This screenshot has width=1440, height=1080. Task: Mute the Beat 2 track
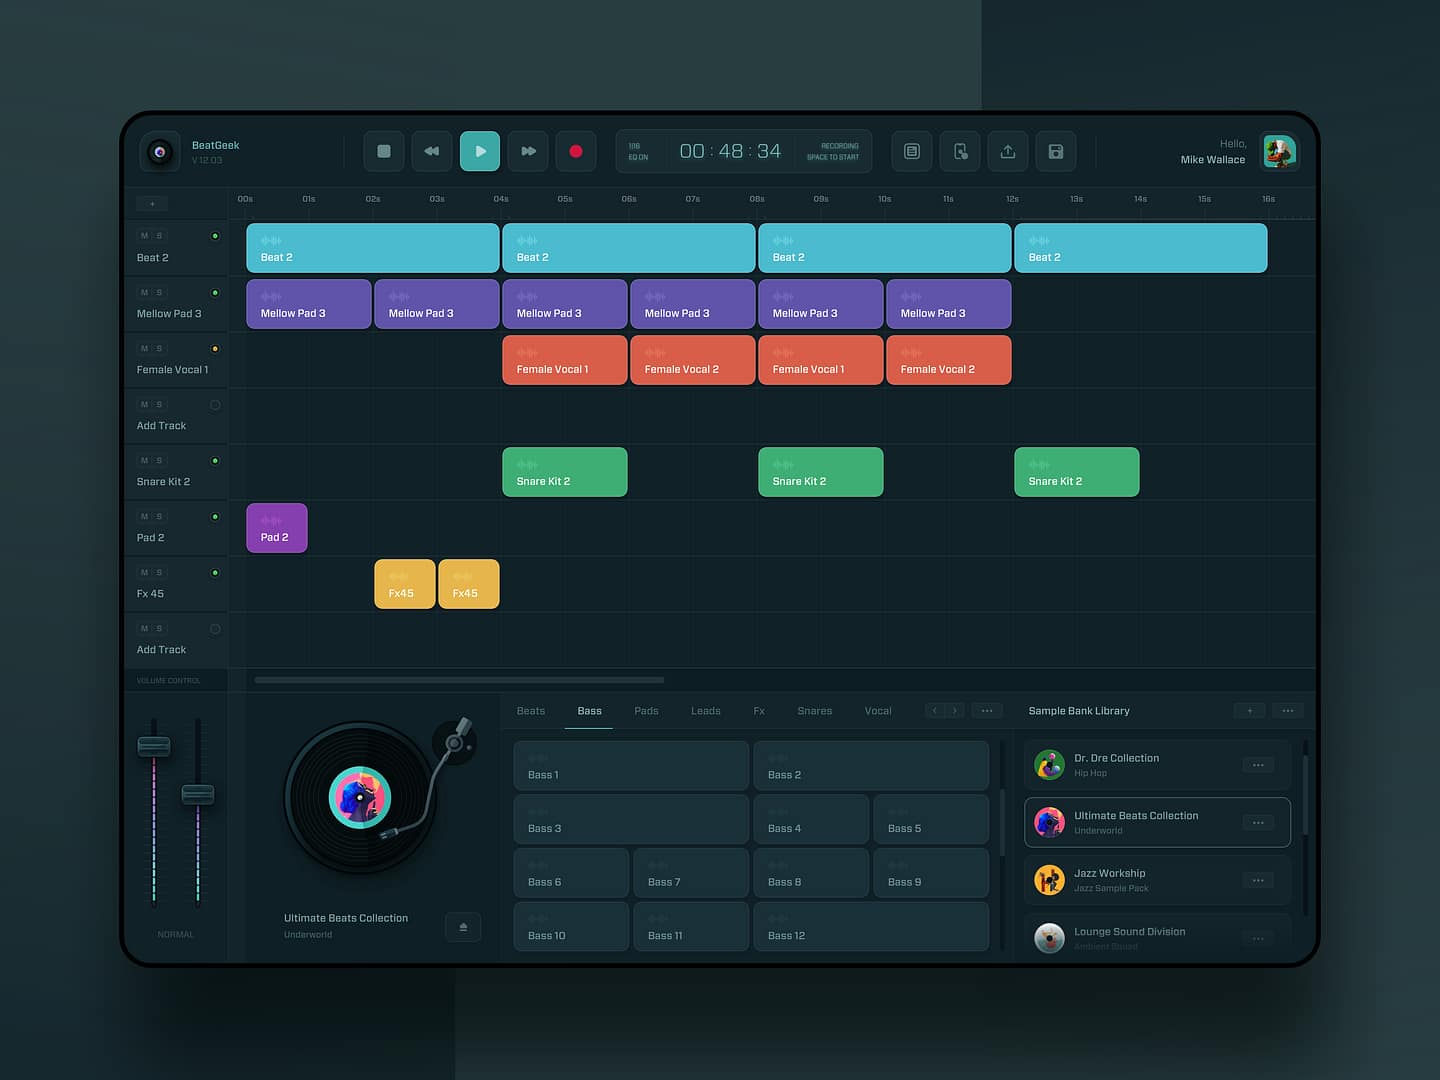[x=143, y=235]
